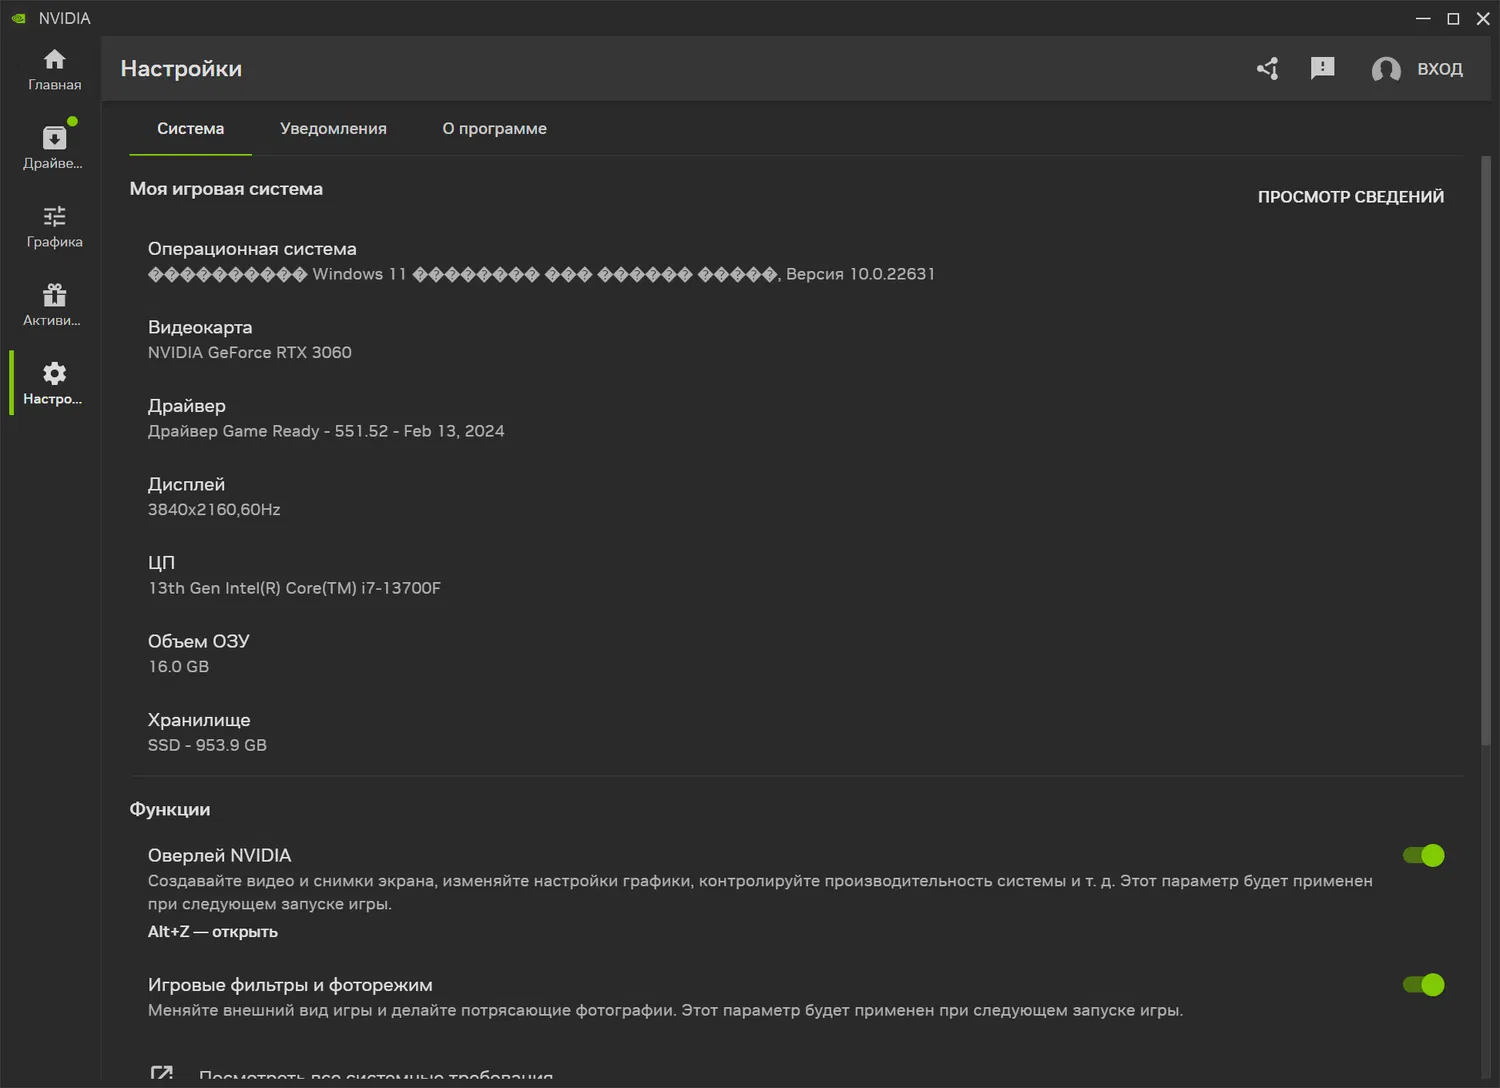Click the share icon in header
1500x1088 pixels.
1268,68
